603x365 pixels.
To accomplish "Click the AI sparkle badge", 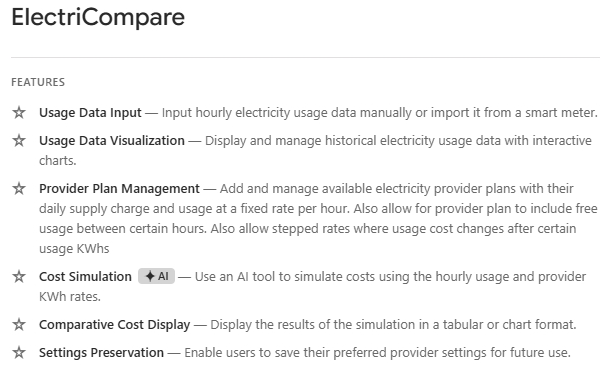I will pos(157,276).
